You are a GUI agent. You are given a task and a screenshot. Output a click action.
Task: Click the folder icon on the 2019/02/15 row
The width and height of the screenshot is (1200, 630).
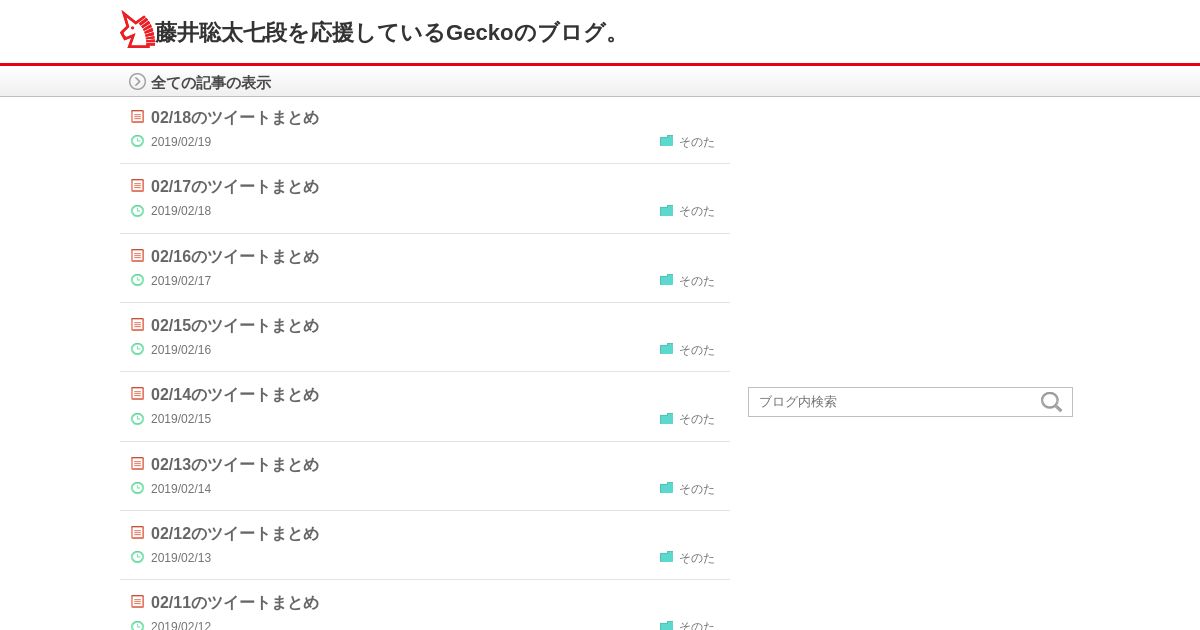pos(666,419)
